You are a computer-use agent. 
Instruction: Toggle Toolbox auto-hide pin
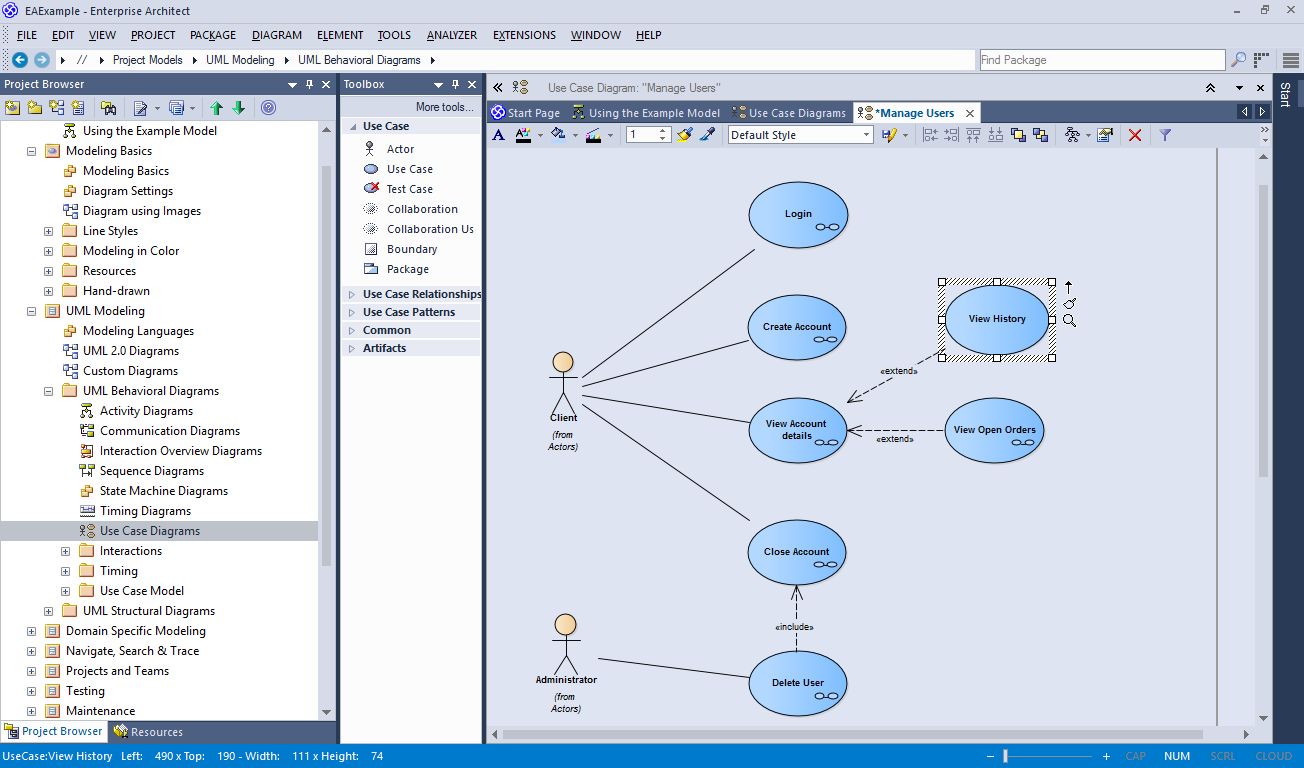[455, 85]
